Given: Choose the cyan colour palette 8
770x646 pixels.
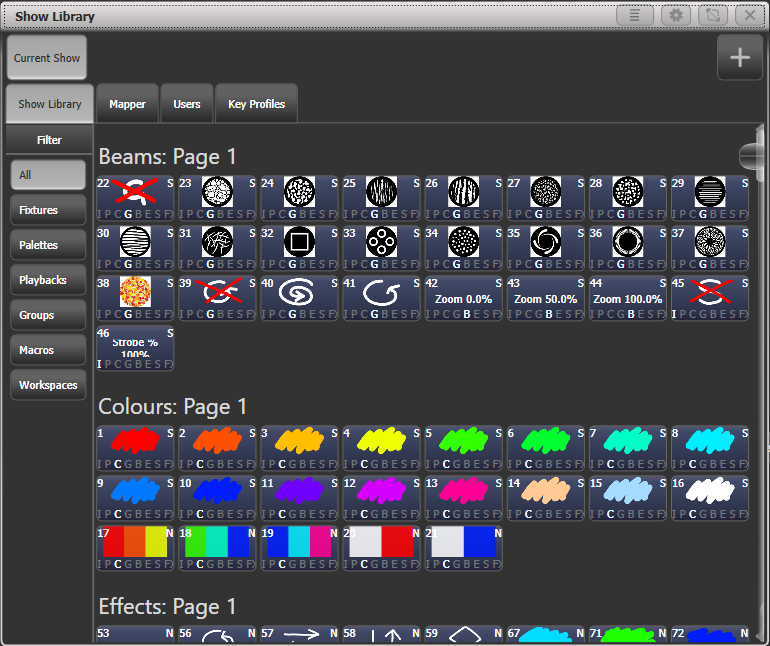Looking at the screenshot, I should [710, 447].
